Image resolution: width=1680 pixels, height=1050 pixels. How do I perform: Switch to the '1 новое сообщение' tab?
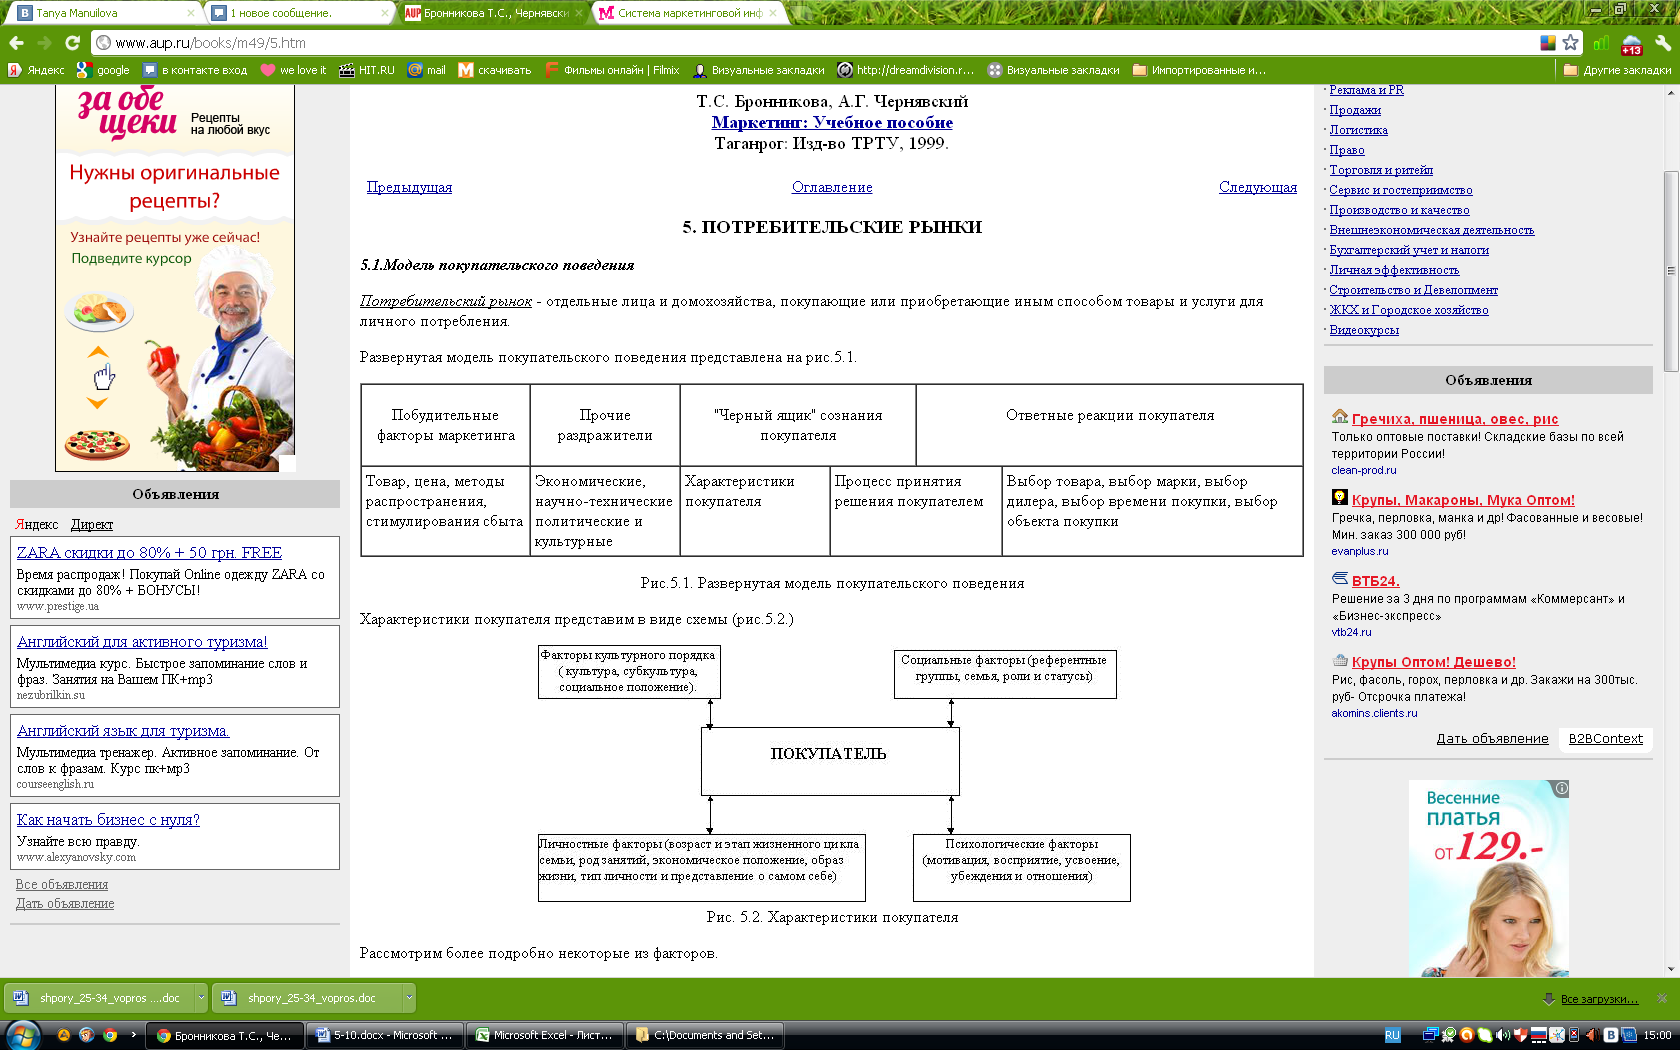[300, 13]
